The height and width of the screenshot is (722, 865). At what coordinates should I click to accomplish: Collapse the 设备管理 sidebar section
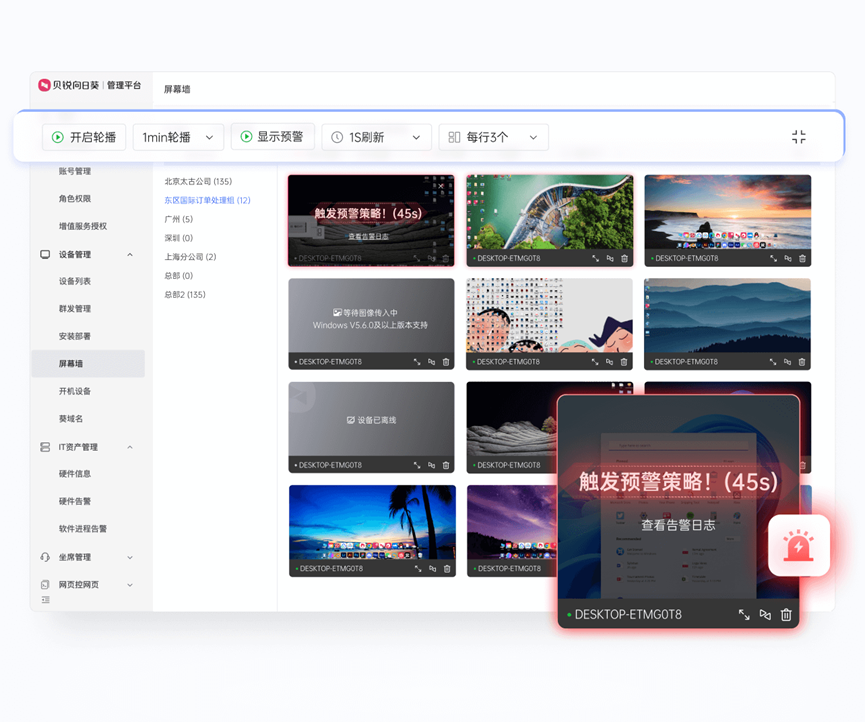coord(129,254)
